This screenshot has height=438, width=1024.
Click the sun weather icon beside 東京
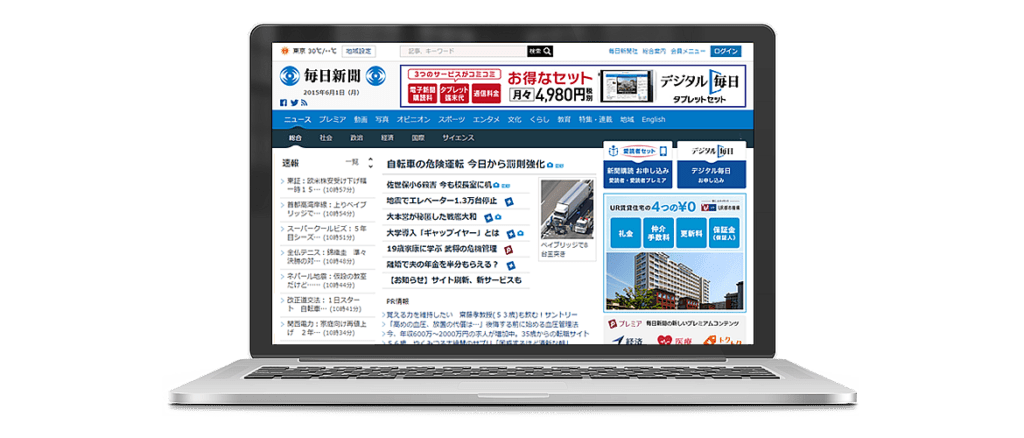pyautogui.click(x=285, y=51)
